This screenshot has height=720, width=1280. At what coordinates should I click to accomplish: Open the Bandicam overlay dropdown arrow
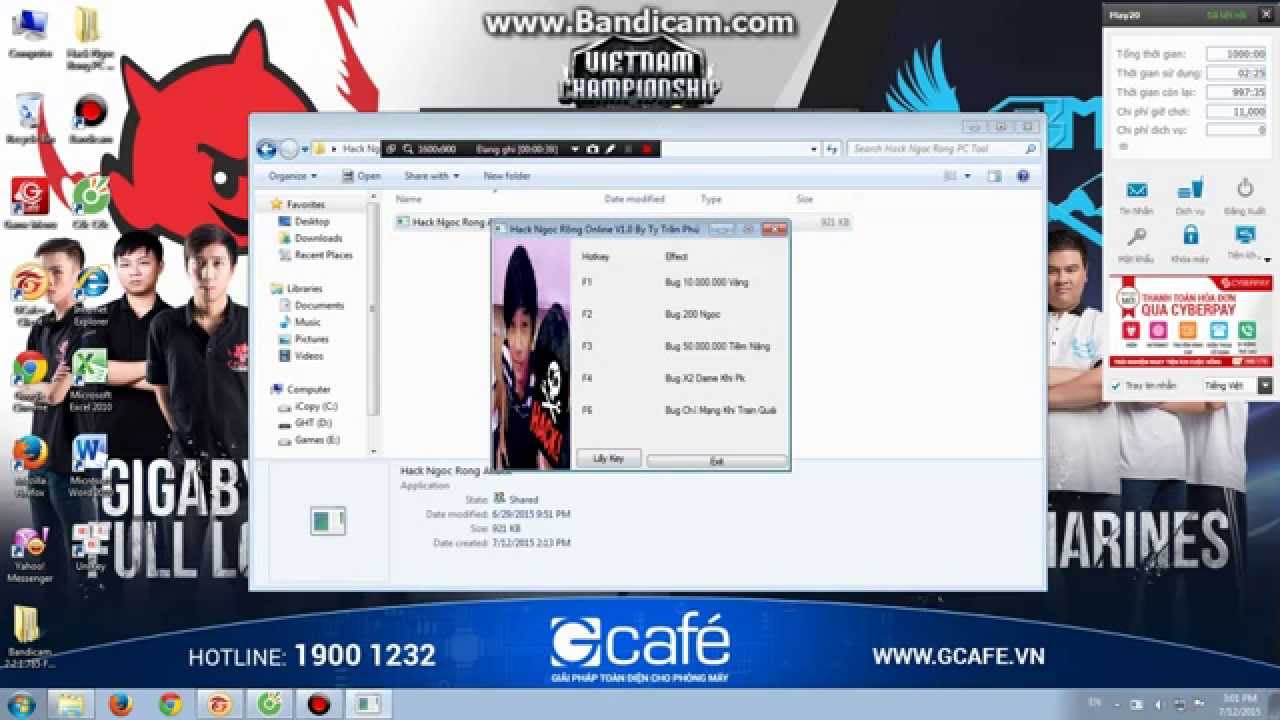(x=575, y=149)
